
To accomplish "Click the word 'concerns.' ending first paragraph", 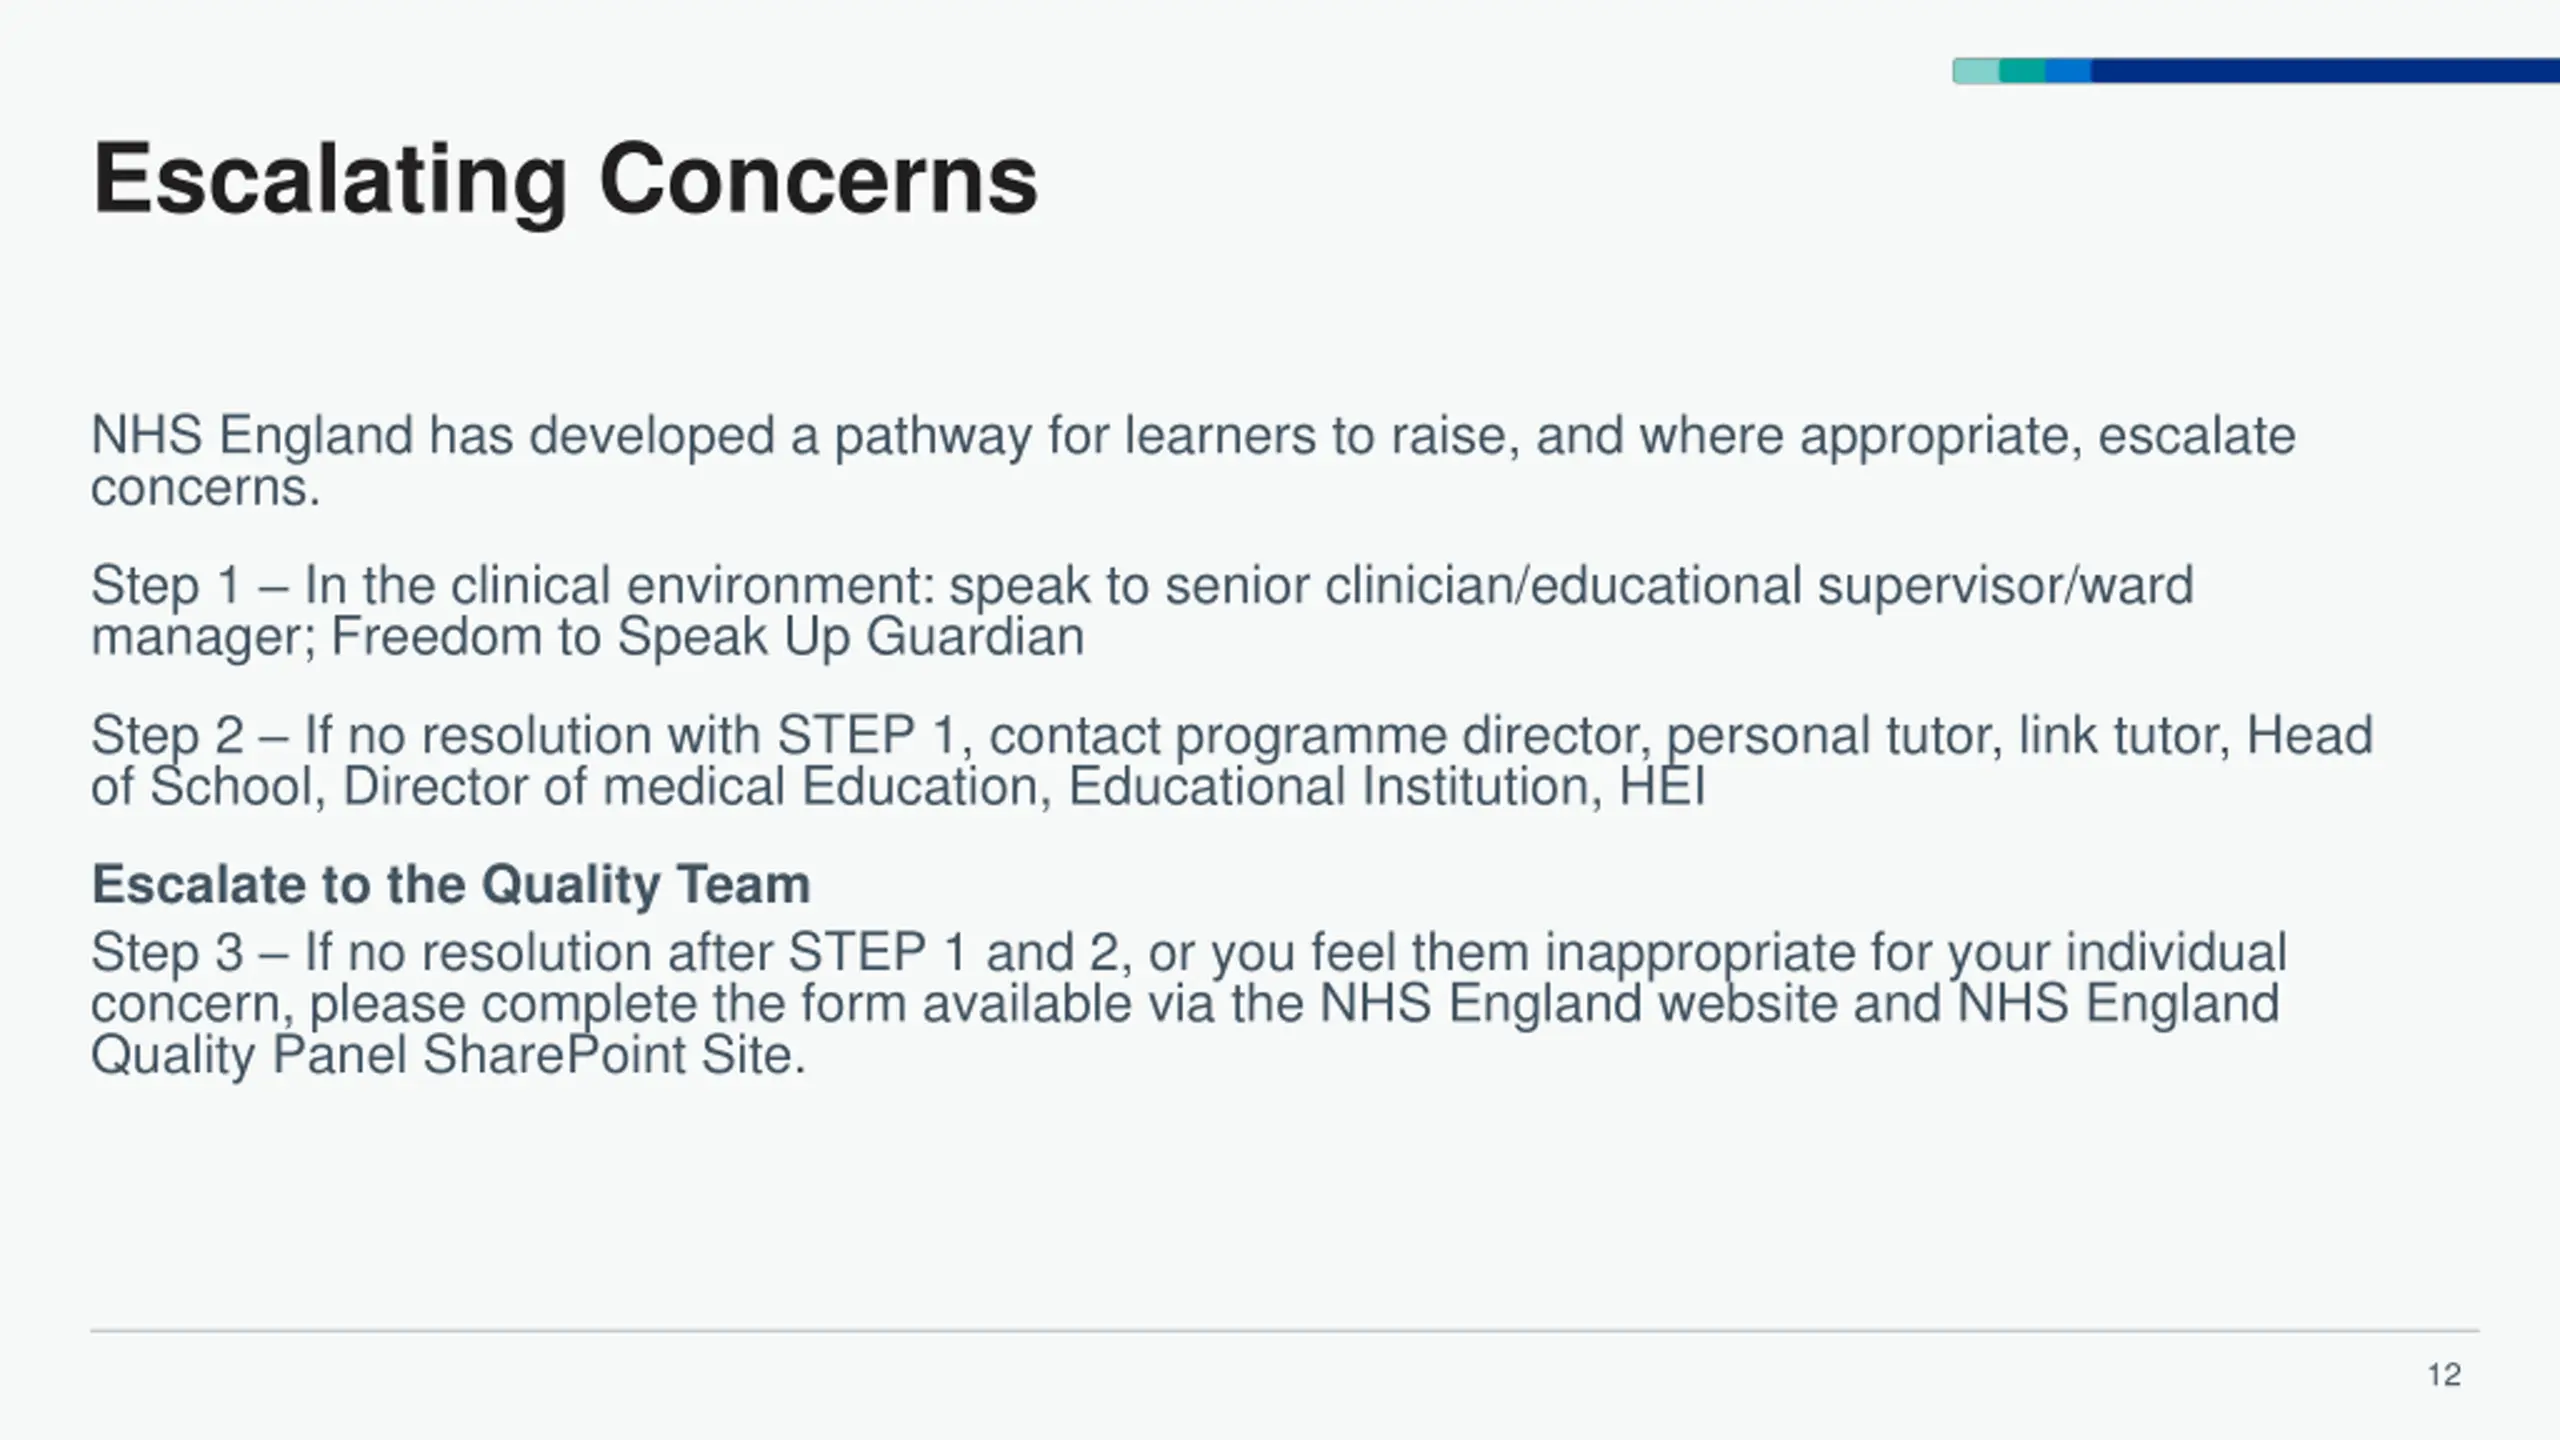I will tap(206, 489).
